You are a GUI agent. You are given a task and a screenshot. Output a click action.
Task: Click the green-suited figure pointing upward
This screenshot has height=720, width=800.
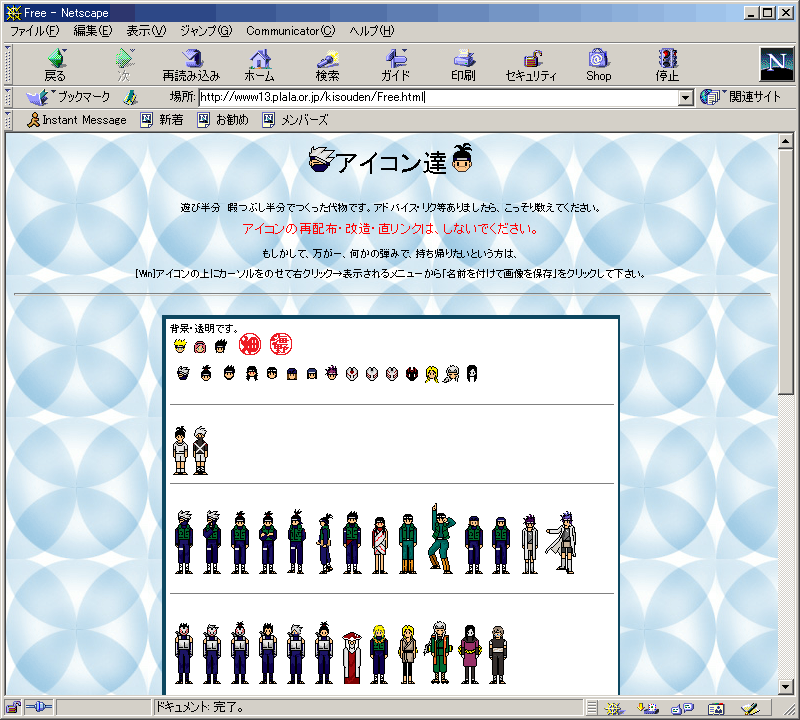click(x=440, y=539)
